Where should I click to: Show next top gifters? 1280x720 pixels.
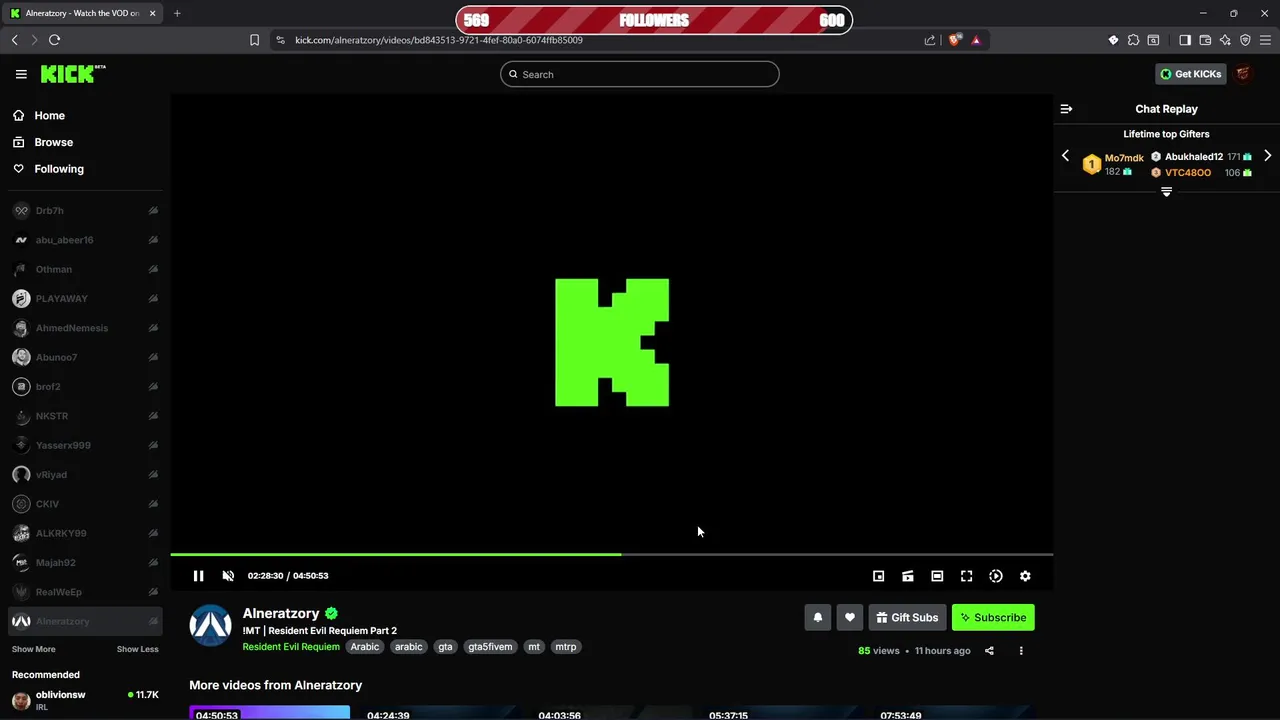1267,156
